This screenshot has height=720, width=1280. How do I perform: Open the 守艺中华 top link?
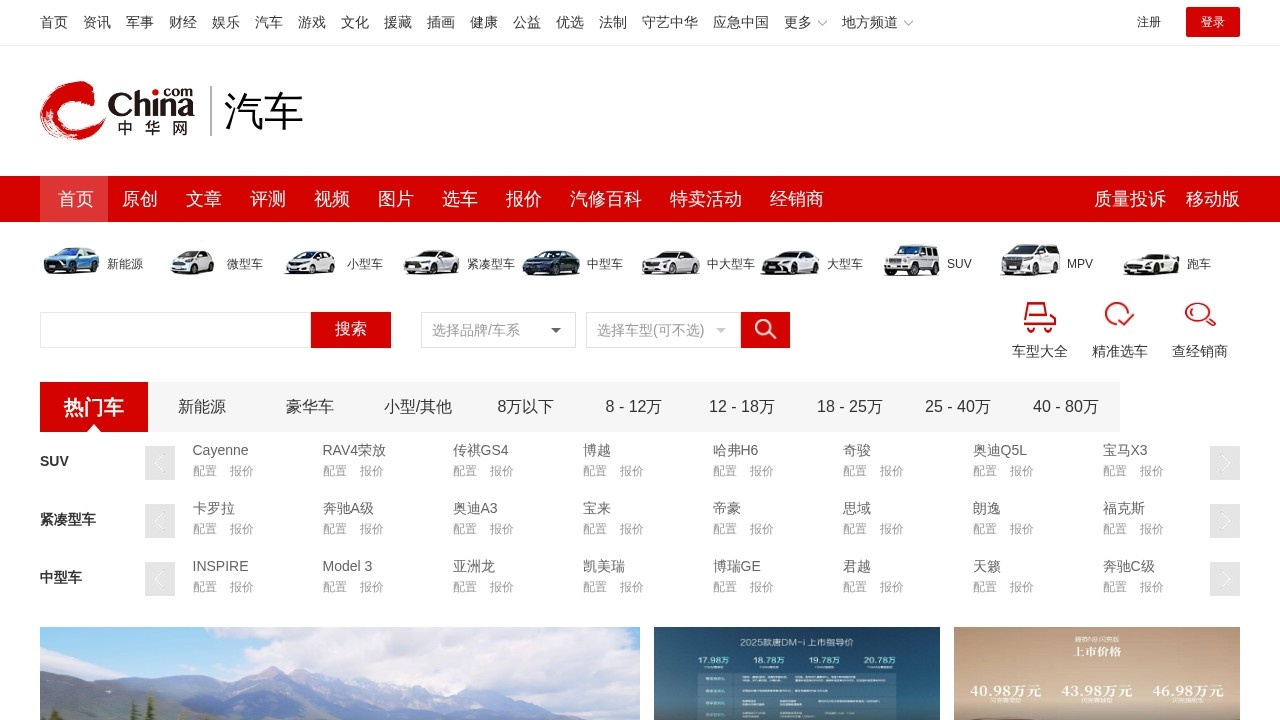tap(670, 22)
